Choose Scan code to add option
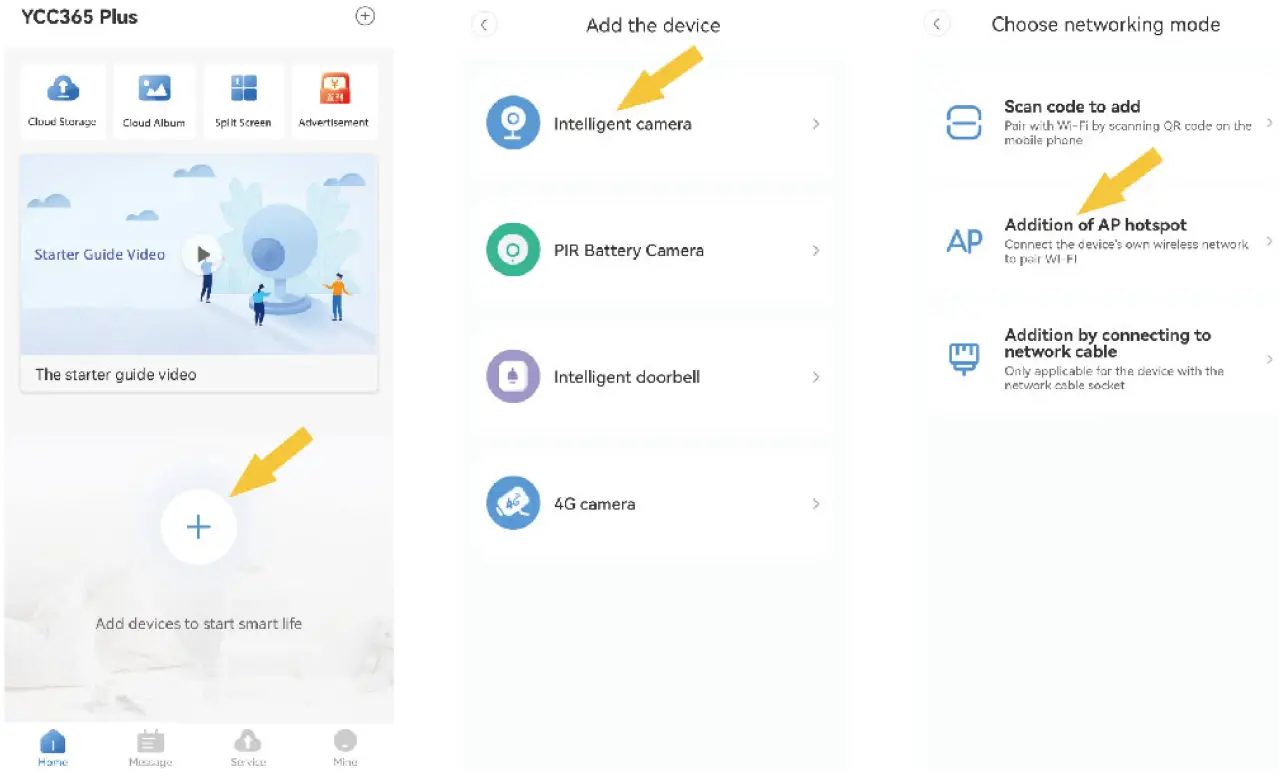This screenshot has width=1279, height=780. pos(1106,123)
